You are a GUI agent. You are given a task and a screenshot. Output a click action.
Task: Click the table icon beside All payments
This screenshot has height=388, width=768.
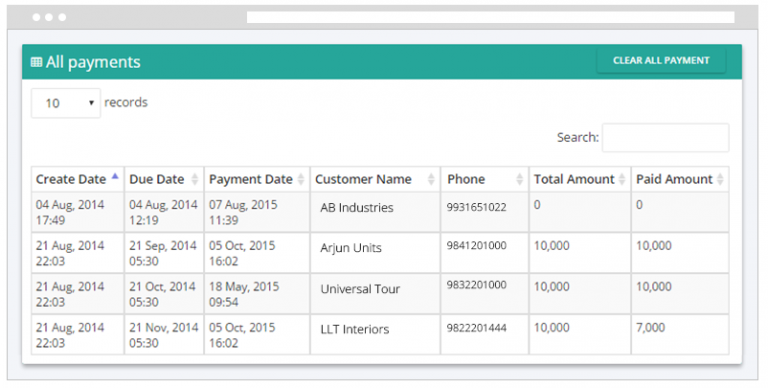tap(36, 62)
